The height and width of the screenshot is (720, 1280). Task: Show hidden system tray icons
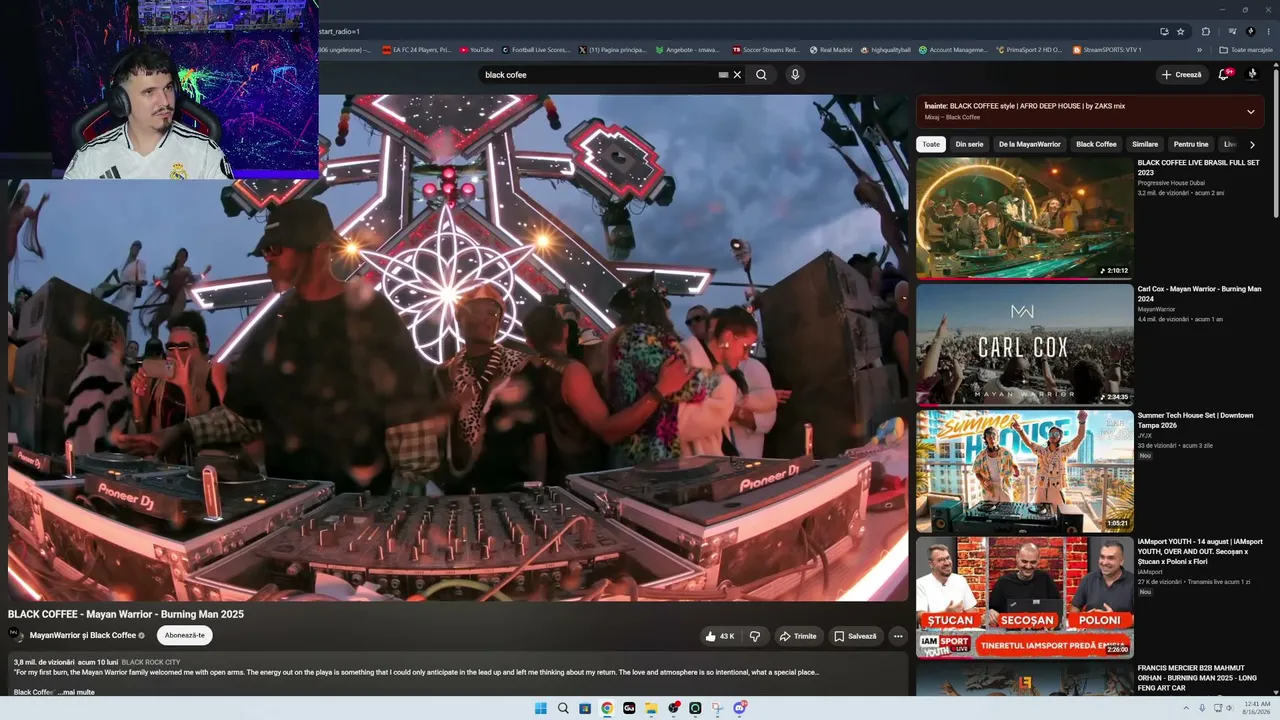[1186, 708]
